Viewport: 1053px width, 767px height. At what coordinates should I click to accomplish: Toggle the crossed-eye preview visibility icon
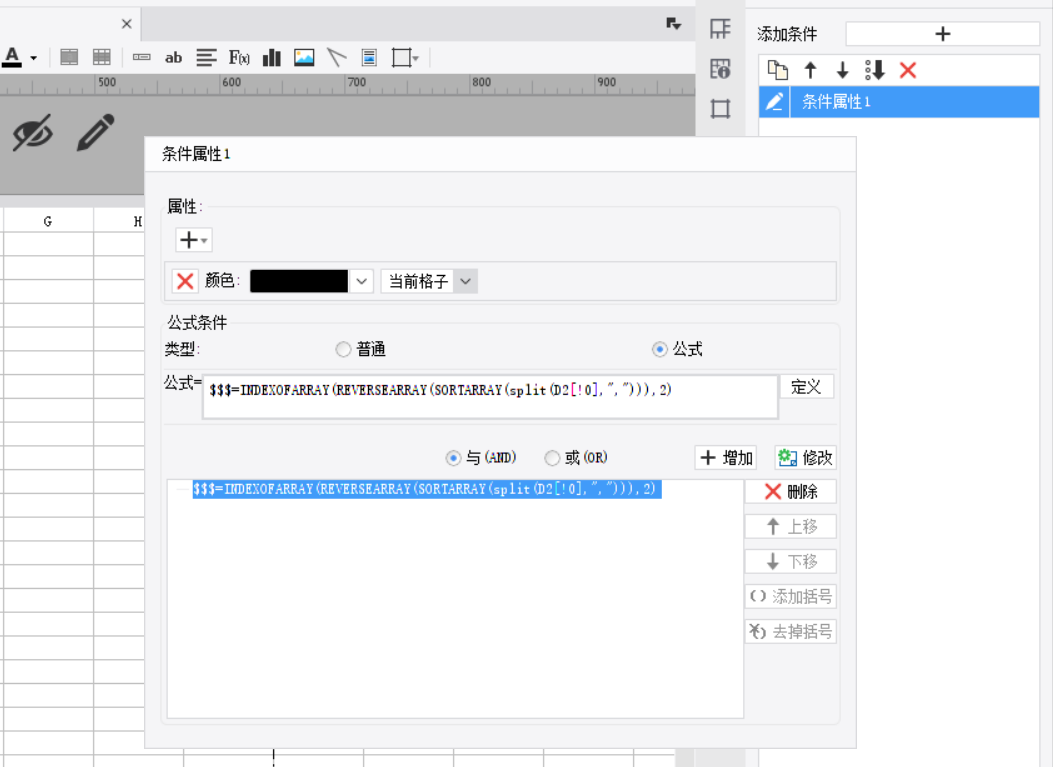pyautogui.click(x=33, y=132)
